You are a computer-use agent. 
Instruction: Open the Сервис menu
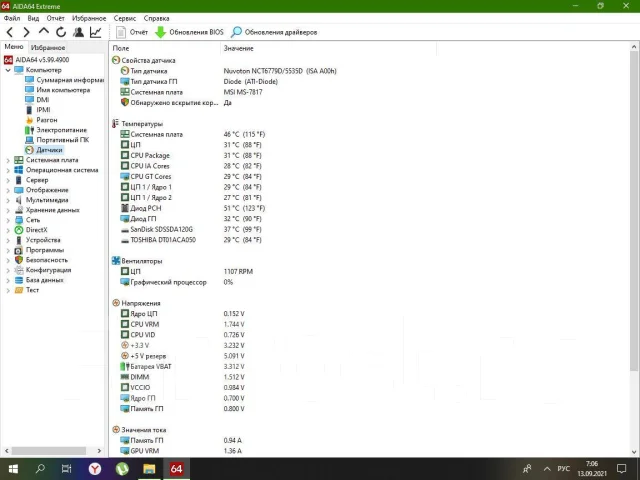point(124,18)
